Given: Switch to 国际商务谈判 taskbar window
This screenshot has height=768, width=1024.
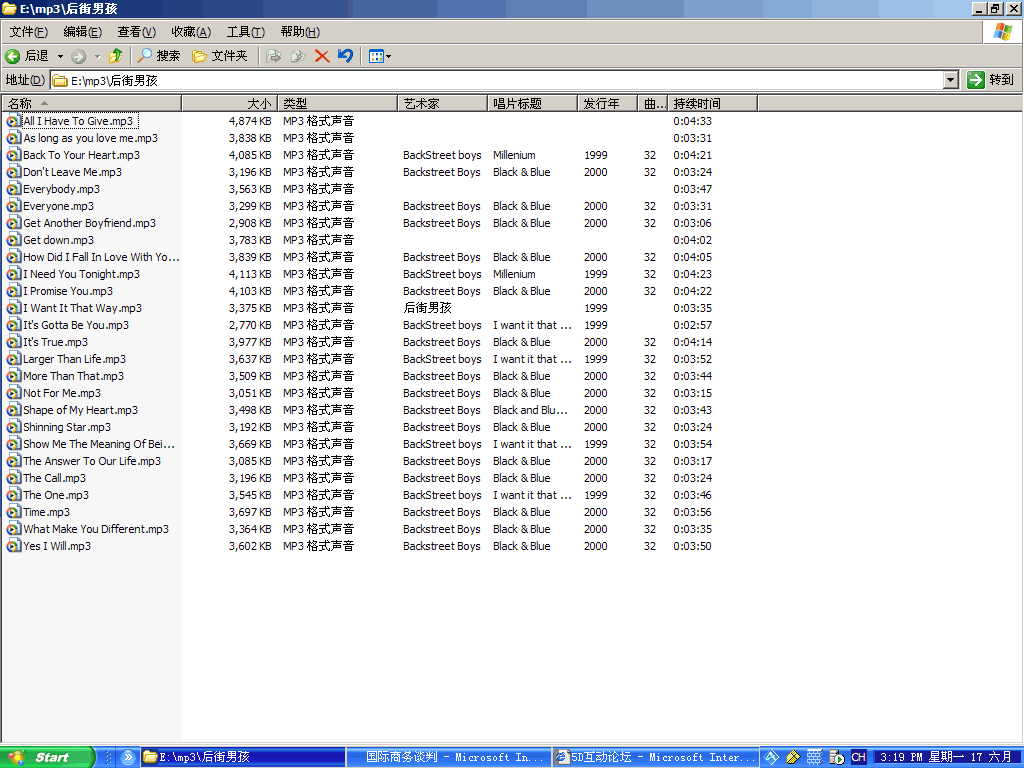Looking at the screenshot, I should (x=447, y=757).
